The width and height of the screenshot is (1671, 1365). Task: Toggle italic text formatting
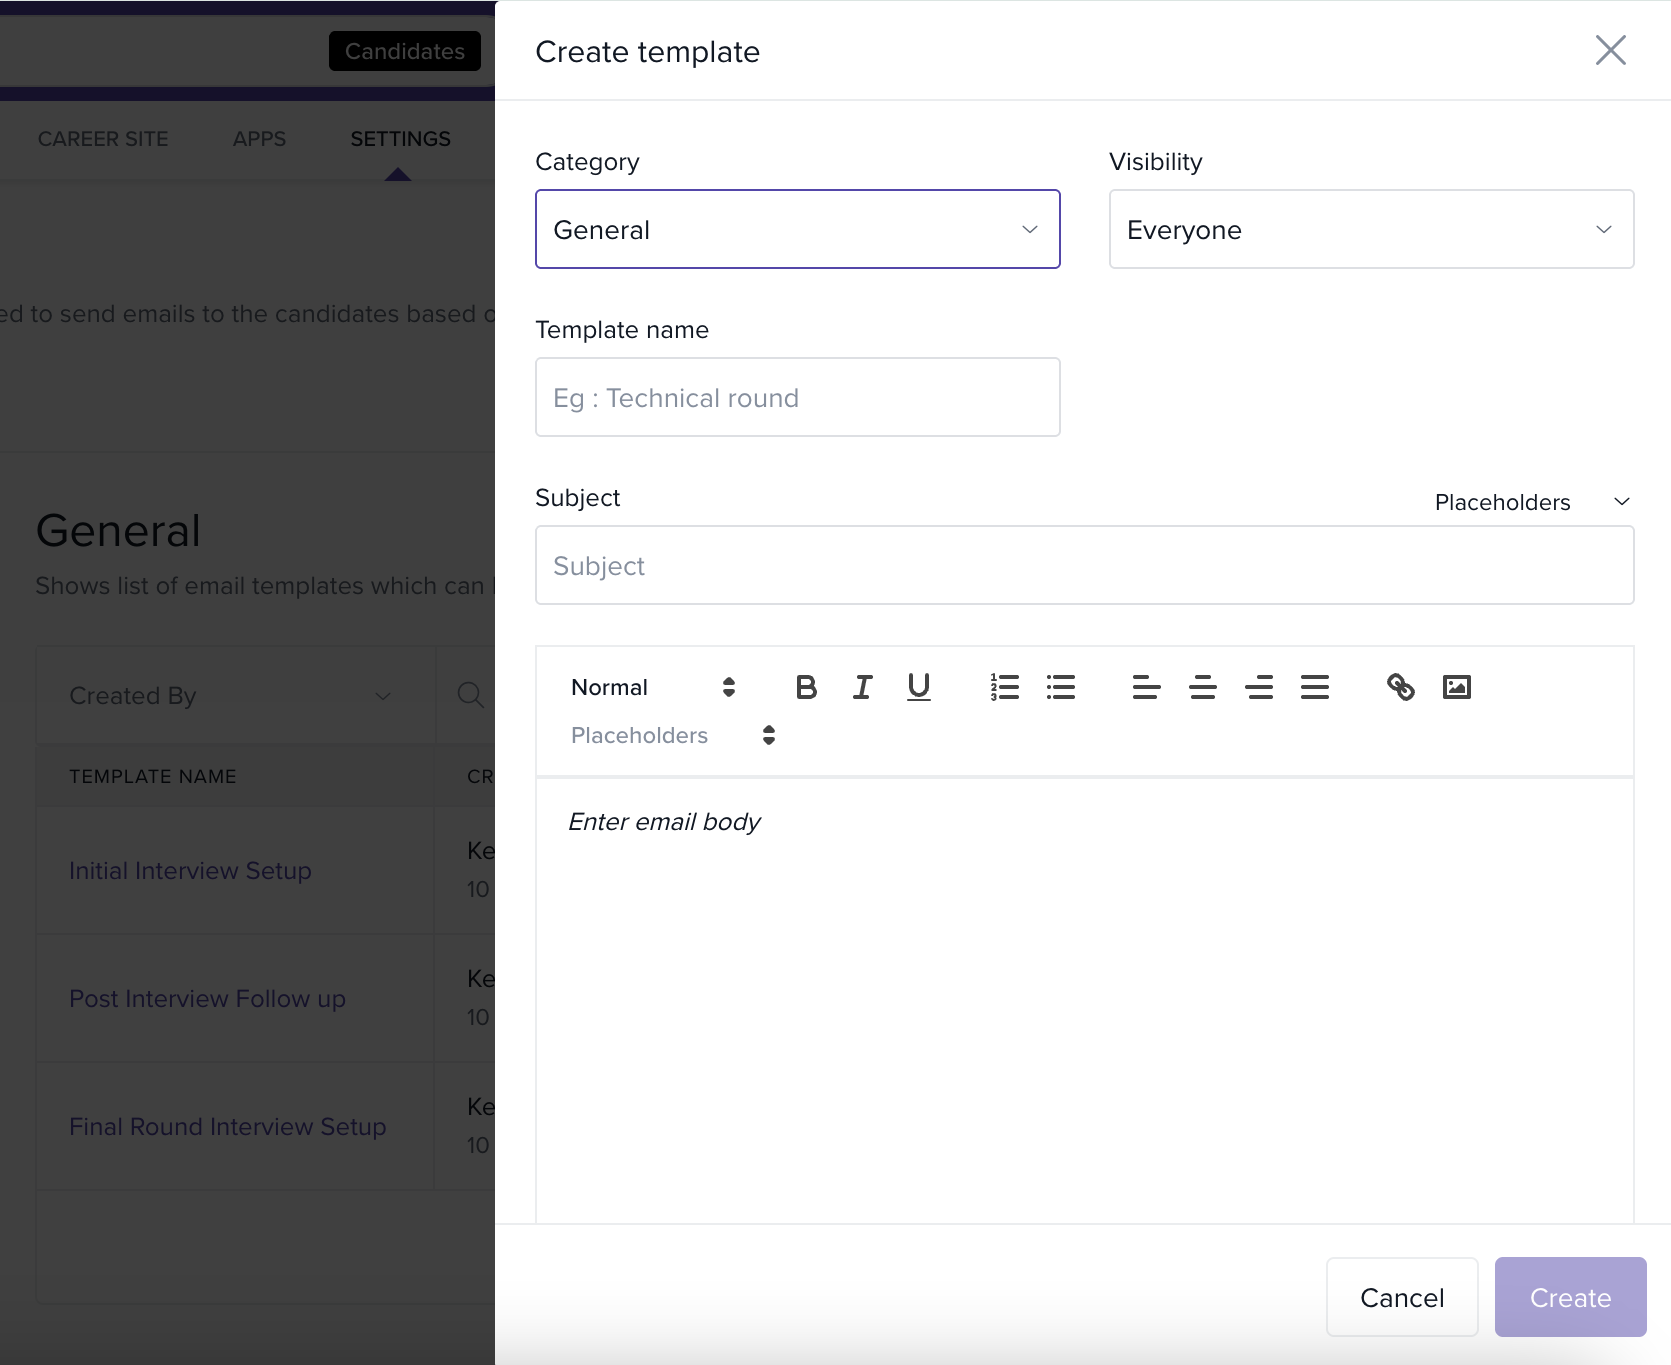tap(862, 687)
